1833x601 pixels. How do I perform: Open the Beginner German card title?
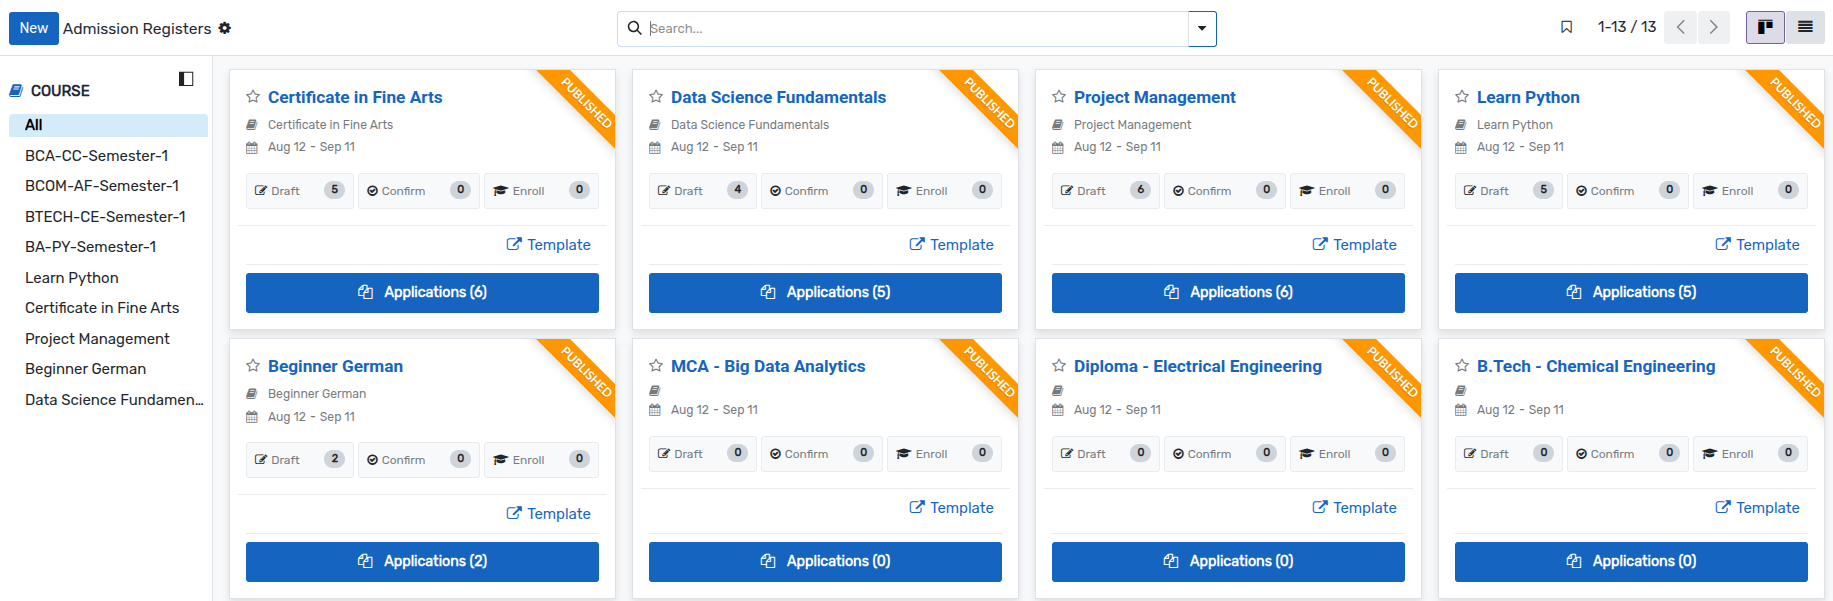pos(335,366)
